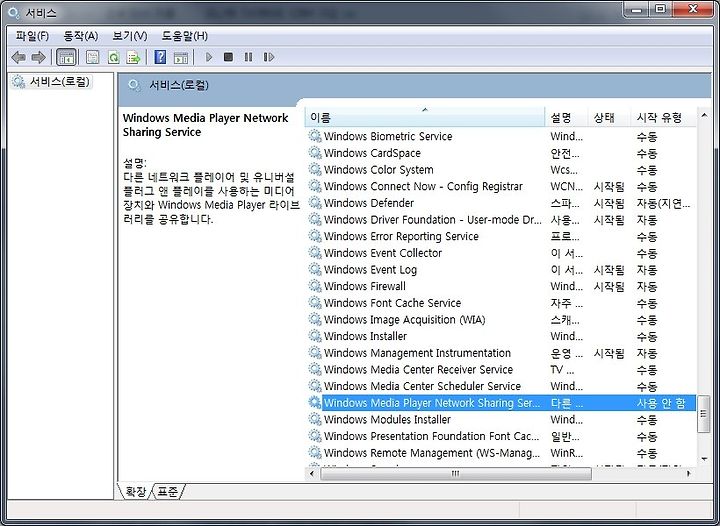Switch to the 표준 tab
This screenshot has height=526, width=720.
coord(167,492)
